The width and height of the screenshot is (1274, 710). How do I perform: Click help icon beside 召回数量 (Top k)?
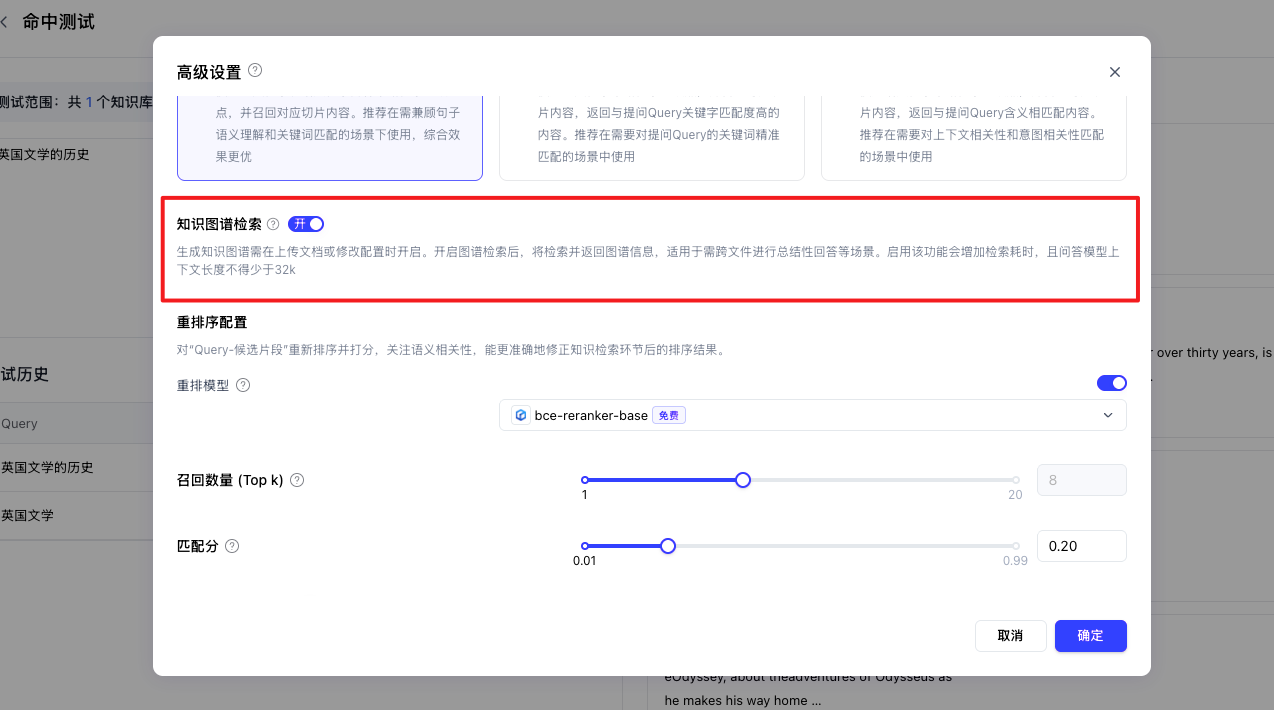pos(297,480)
